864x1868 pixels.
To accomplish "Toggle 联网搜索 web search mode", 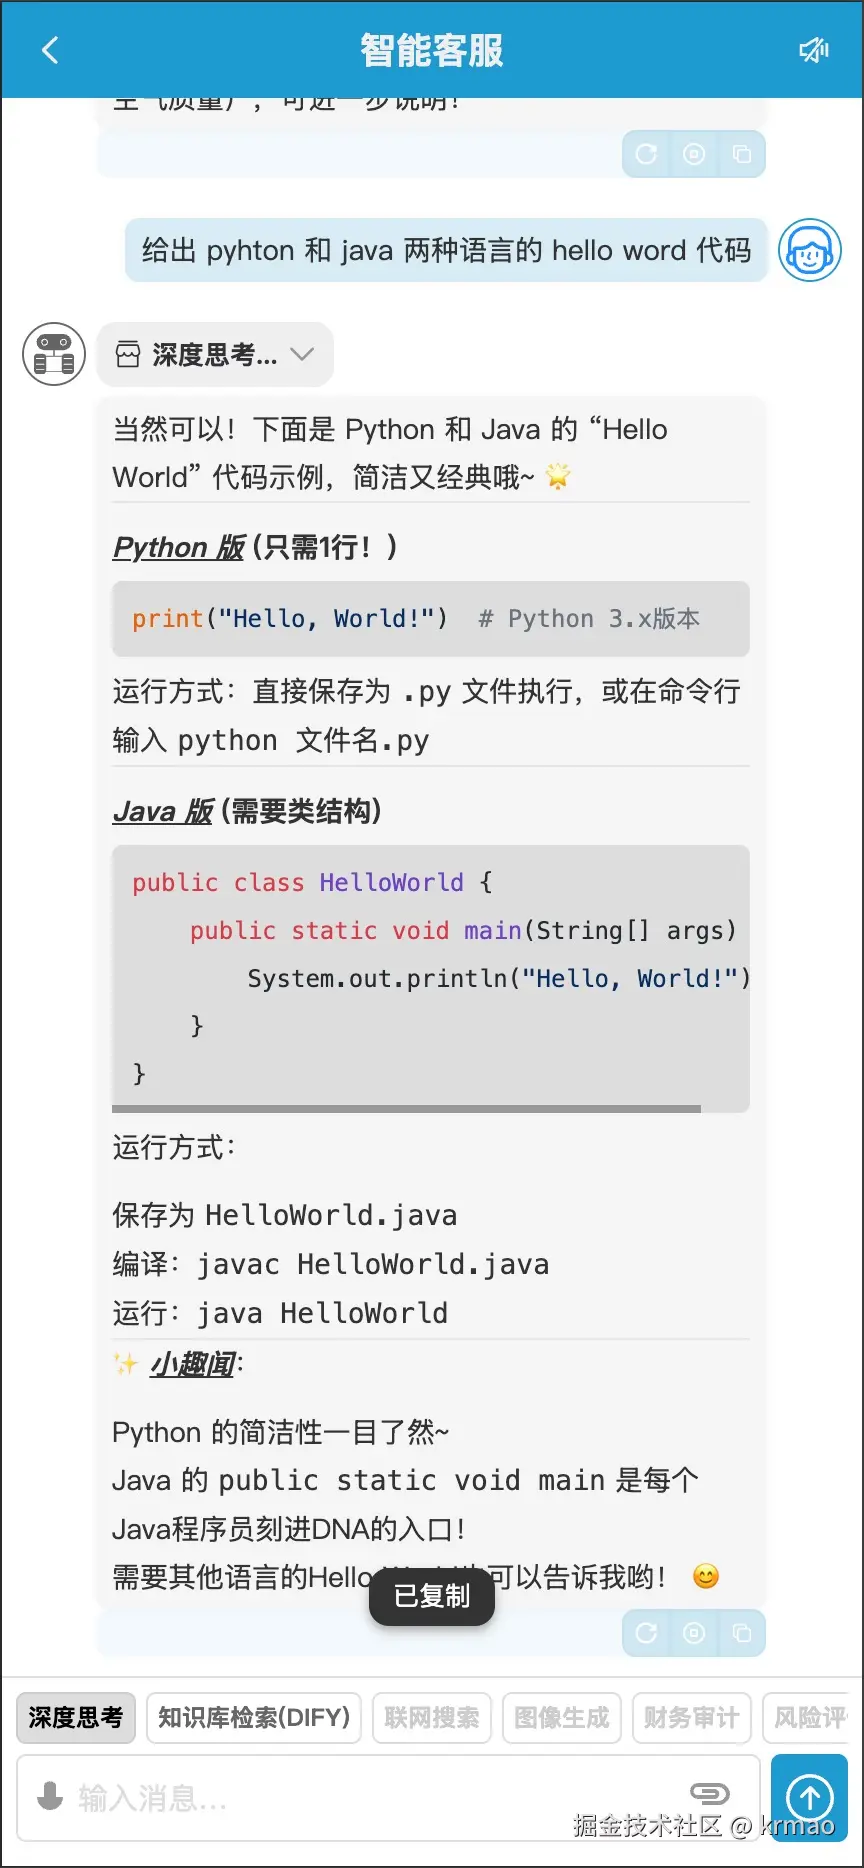I will [x=431, y=1717].
